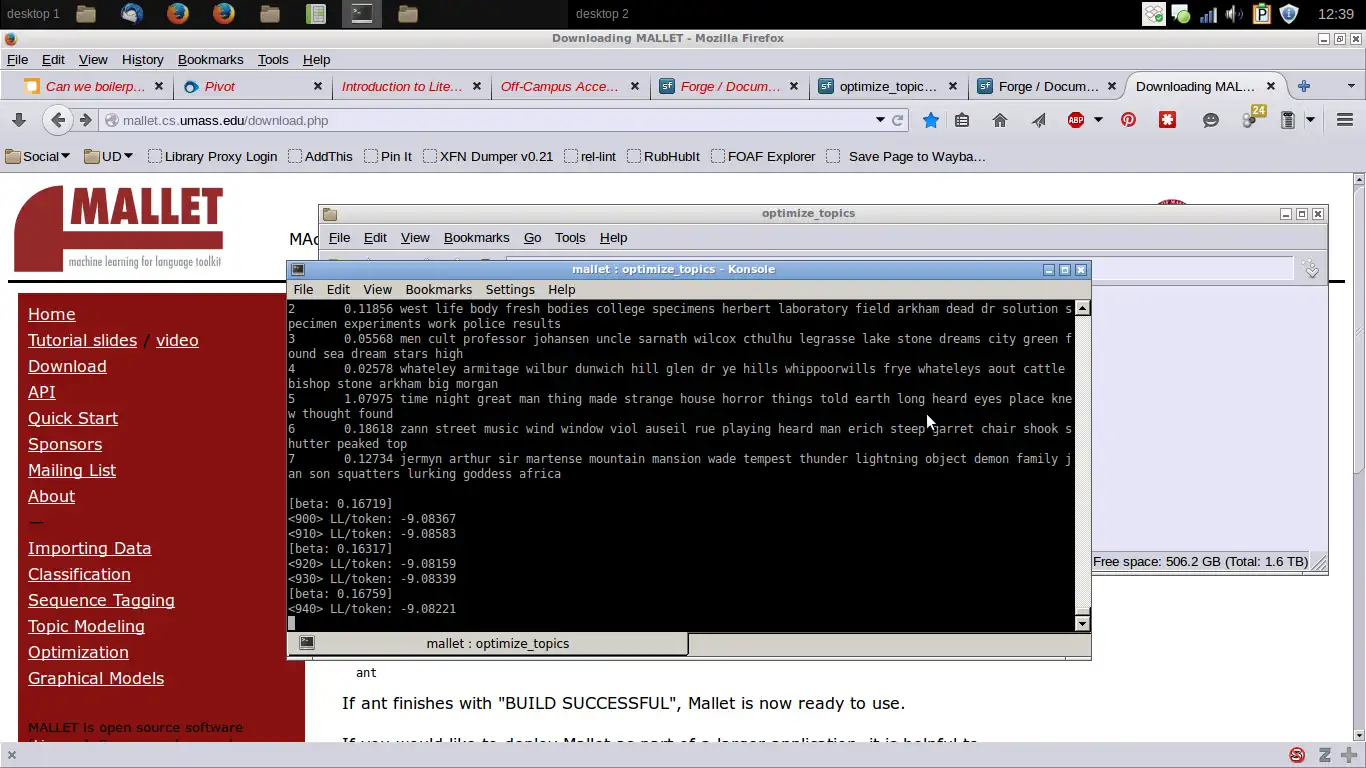1366x768 pixels.
Task: Click the Firefox page scrollbar up arrow
Action: [1359, 181]
